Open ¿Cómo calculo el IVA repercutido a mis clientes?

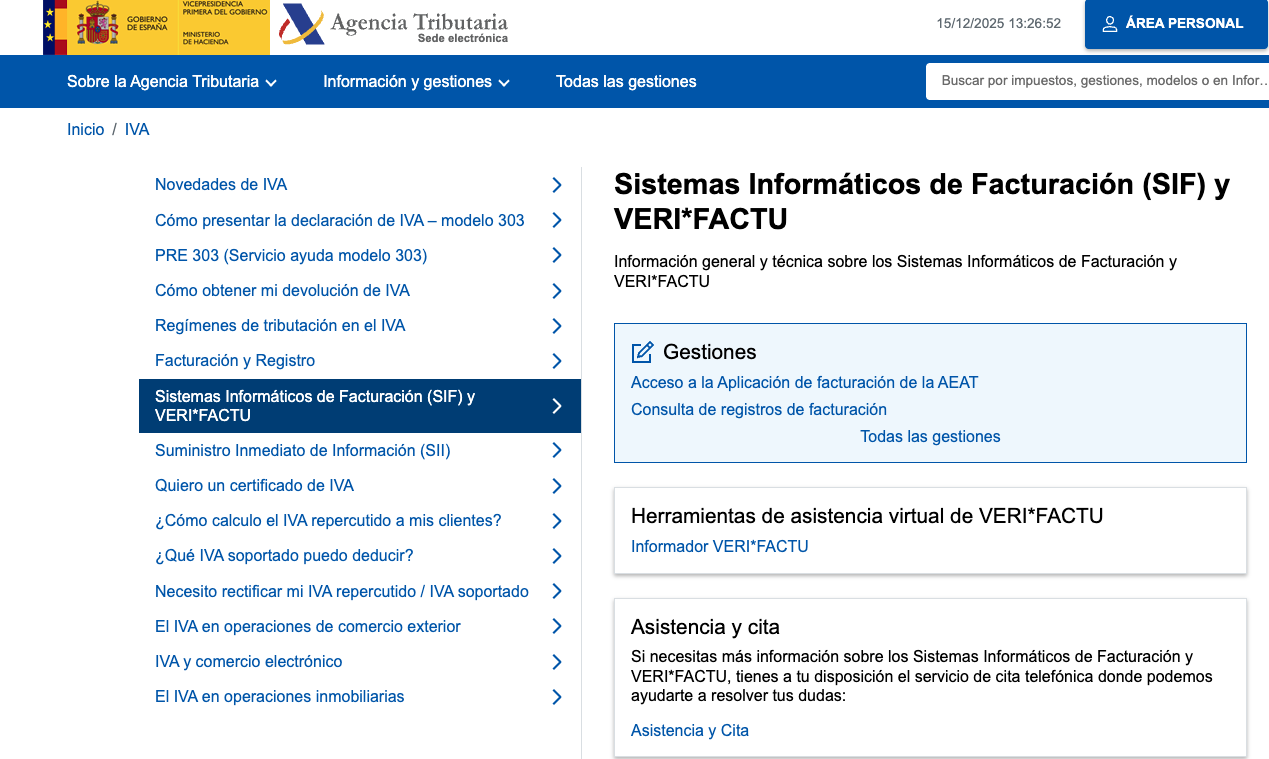(x=328, y=520)
